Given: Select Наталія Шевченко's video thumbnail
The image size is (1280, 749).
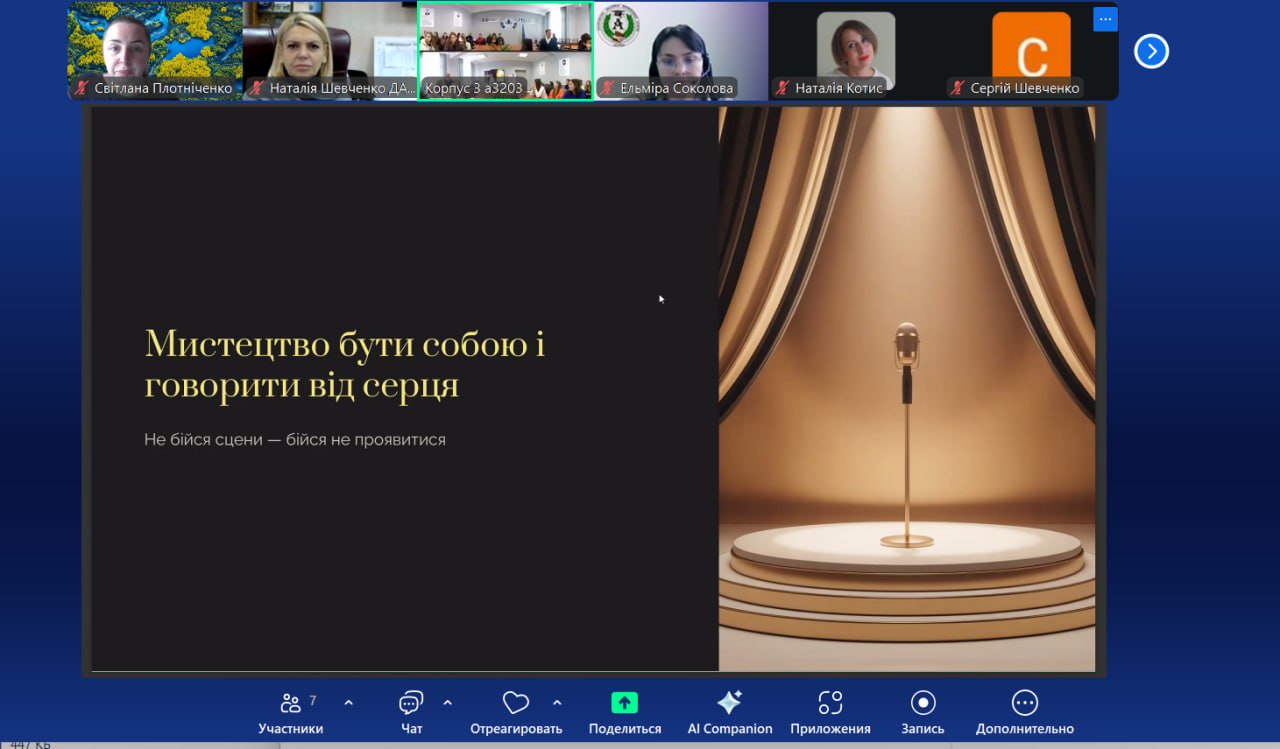Looking at the screenshot, I should (x=330, y=50).
